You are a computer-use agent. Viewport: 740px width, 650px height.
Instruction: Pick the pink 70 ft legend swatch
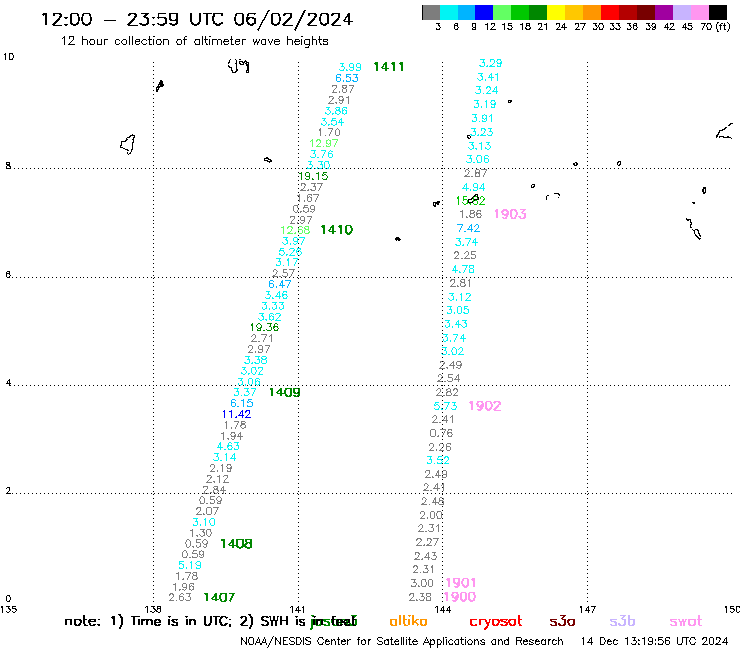click(700, 12)
